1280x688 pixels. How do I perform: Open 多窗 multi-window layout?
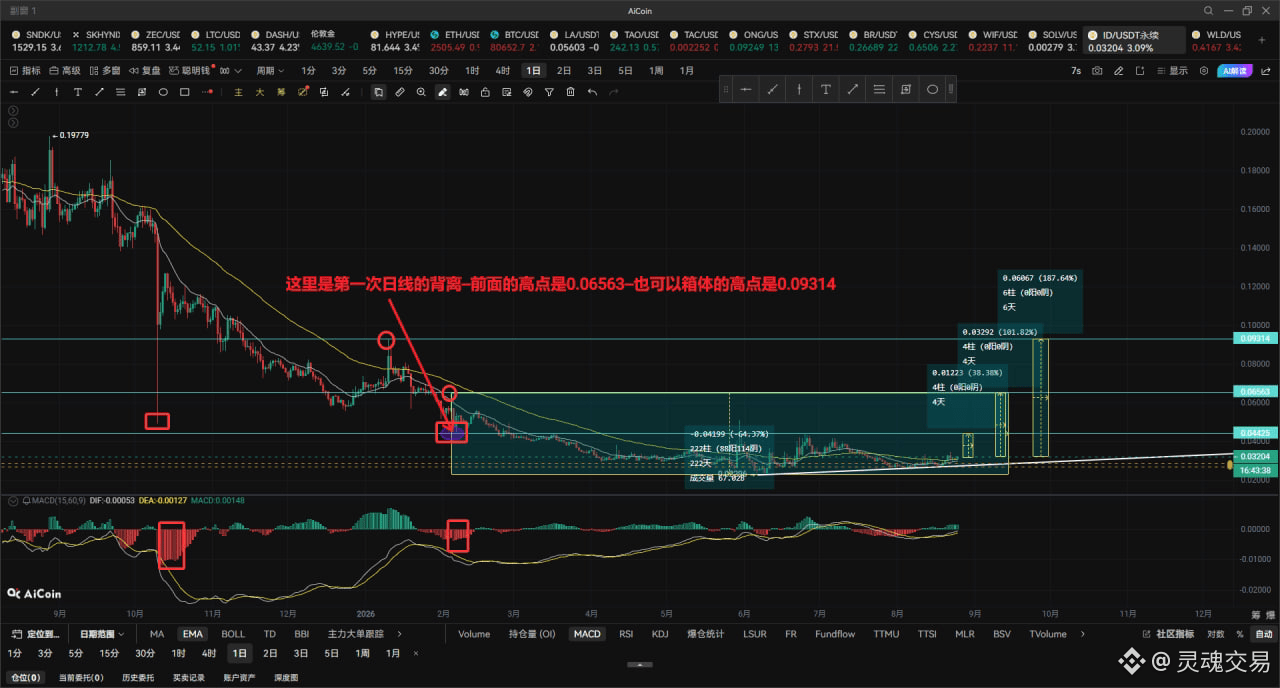click(104, 71)
